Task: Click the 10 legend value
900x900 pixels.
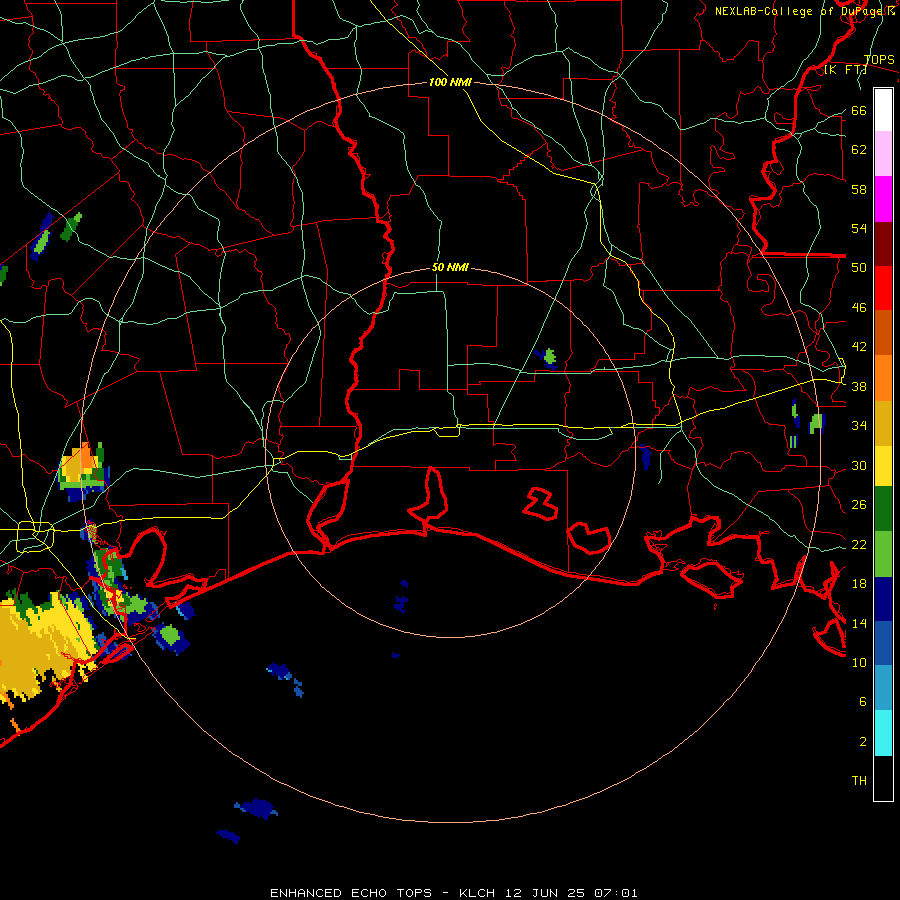Action: [859, 663]
